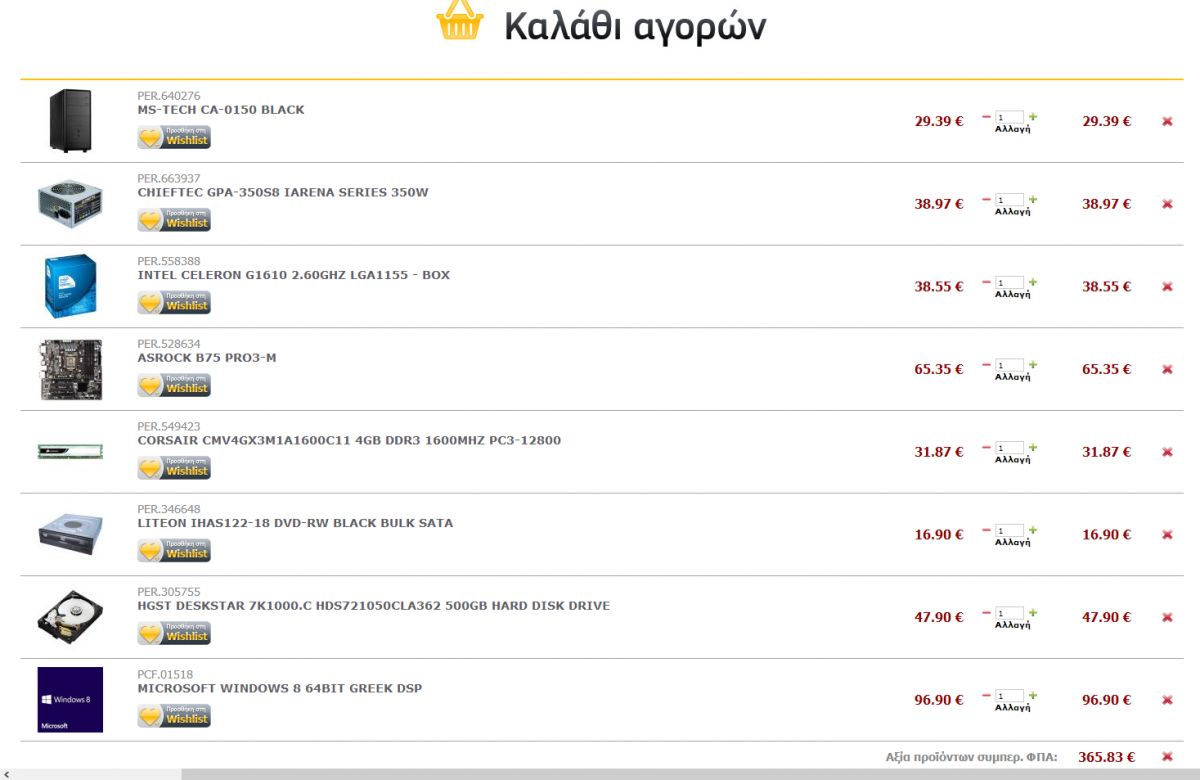Image resolution: width=1200 pixels, height=780 pixels.
Task: Decrease quantity of MICROSOFT WINDOWS 8
Action: click(986, 696)
